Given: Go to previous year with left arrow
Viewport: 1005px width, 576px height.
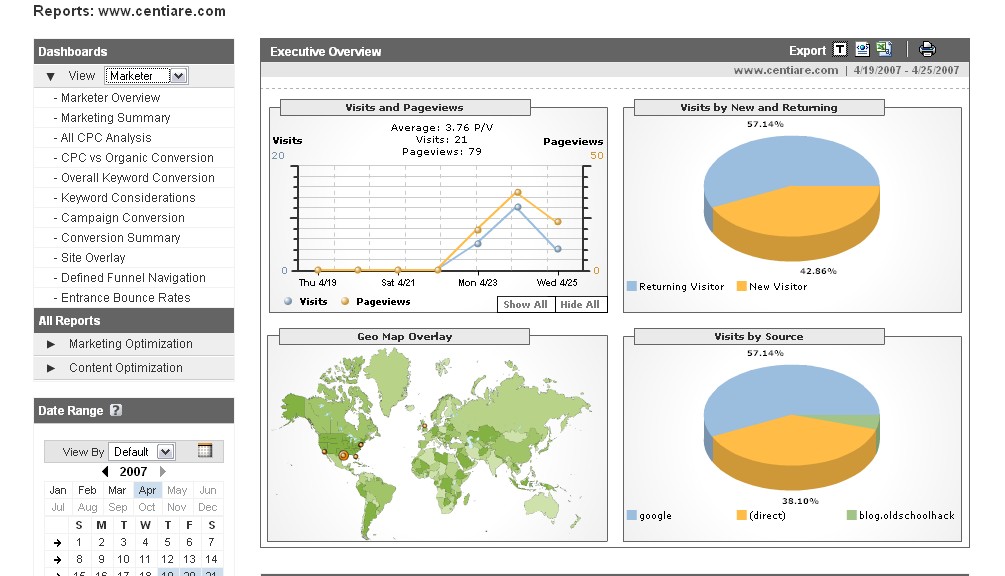Looking at the screenshot, I should click(x=106, y=472).
